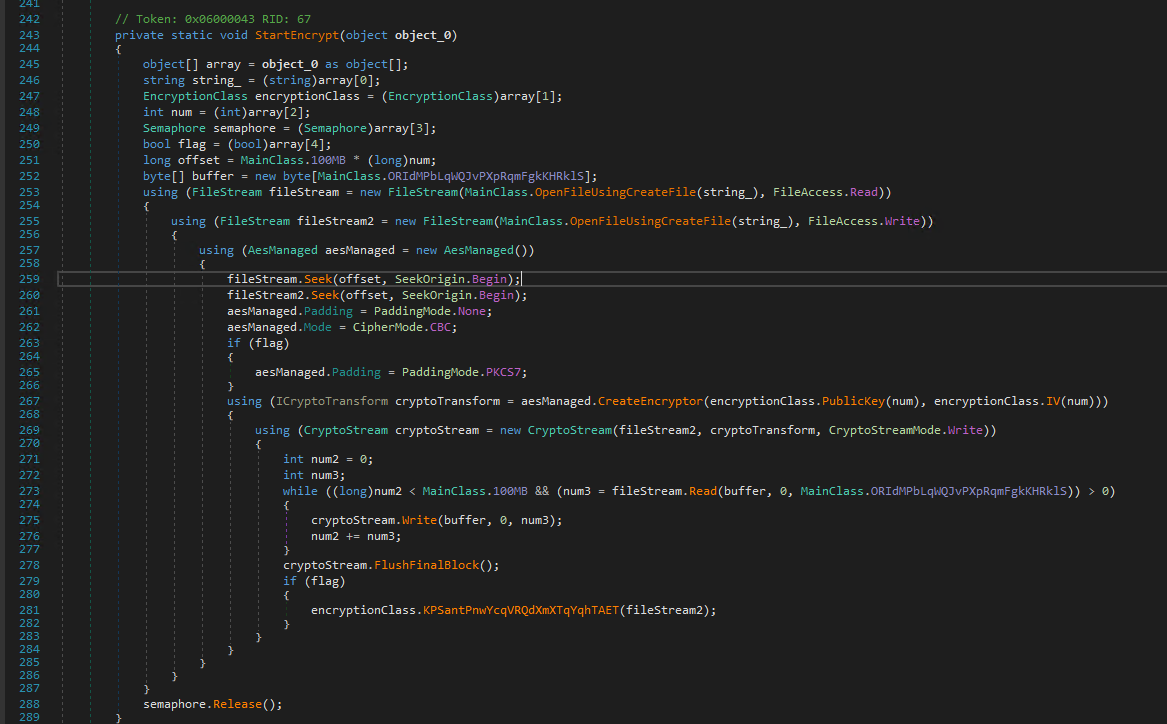The width and height of the screenshot is (1167, 724).
Task: Click the fileStream2 variable declared on line 255
Action: pos(336,222)
